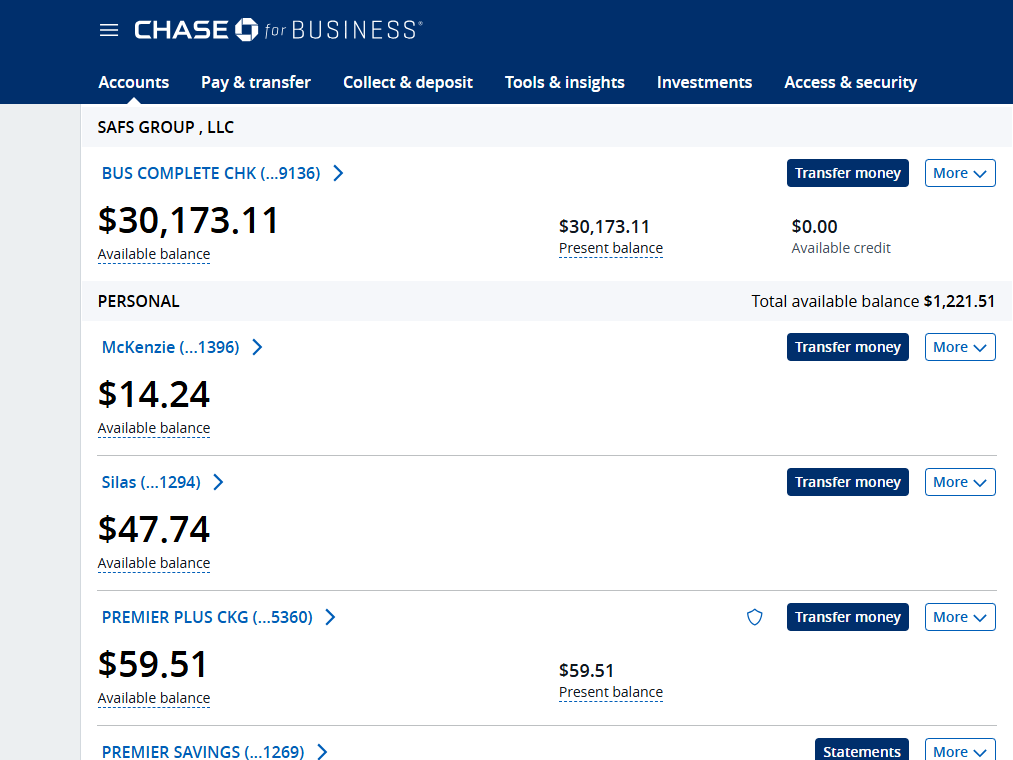
Task: Click the SAFS GROUP , LLC heading
Action: 165,127
